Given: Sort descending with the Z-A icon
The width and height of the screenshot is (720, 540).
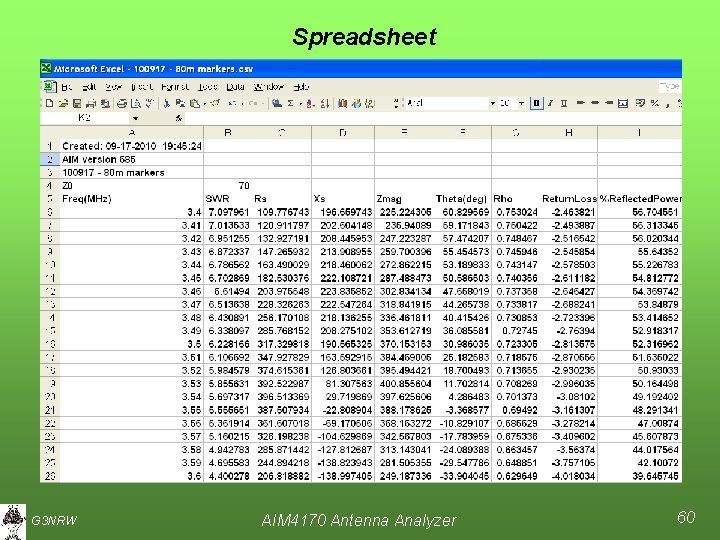Looking at the screenshot, I should [325, 104].
